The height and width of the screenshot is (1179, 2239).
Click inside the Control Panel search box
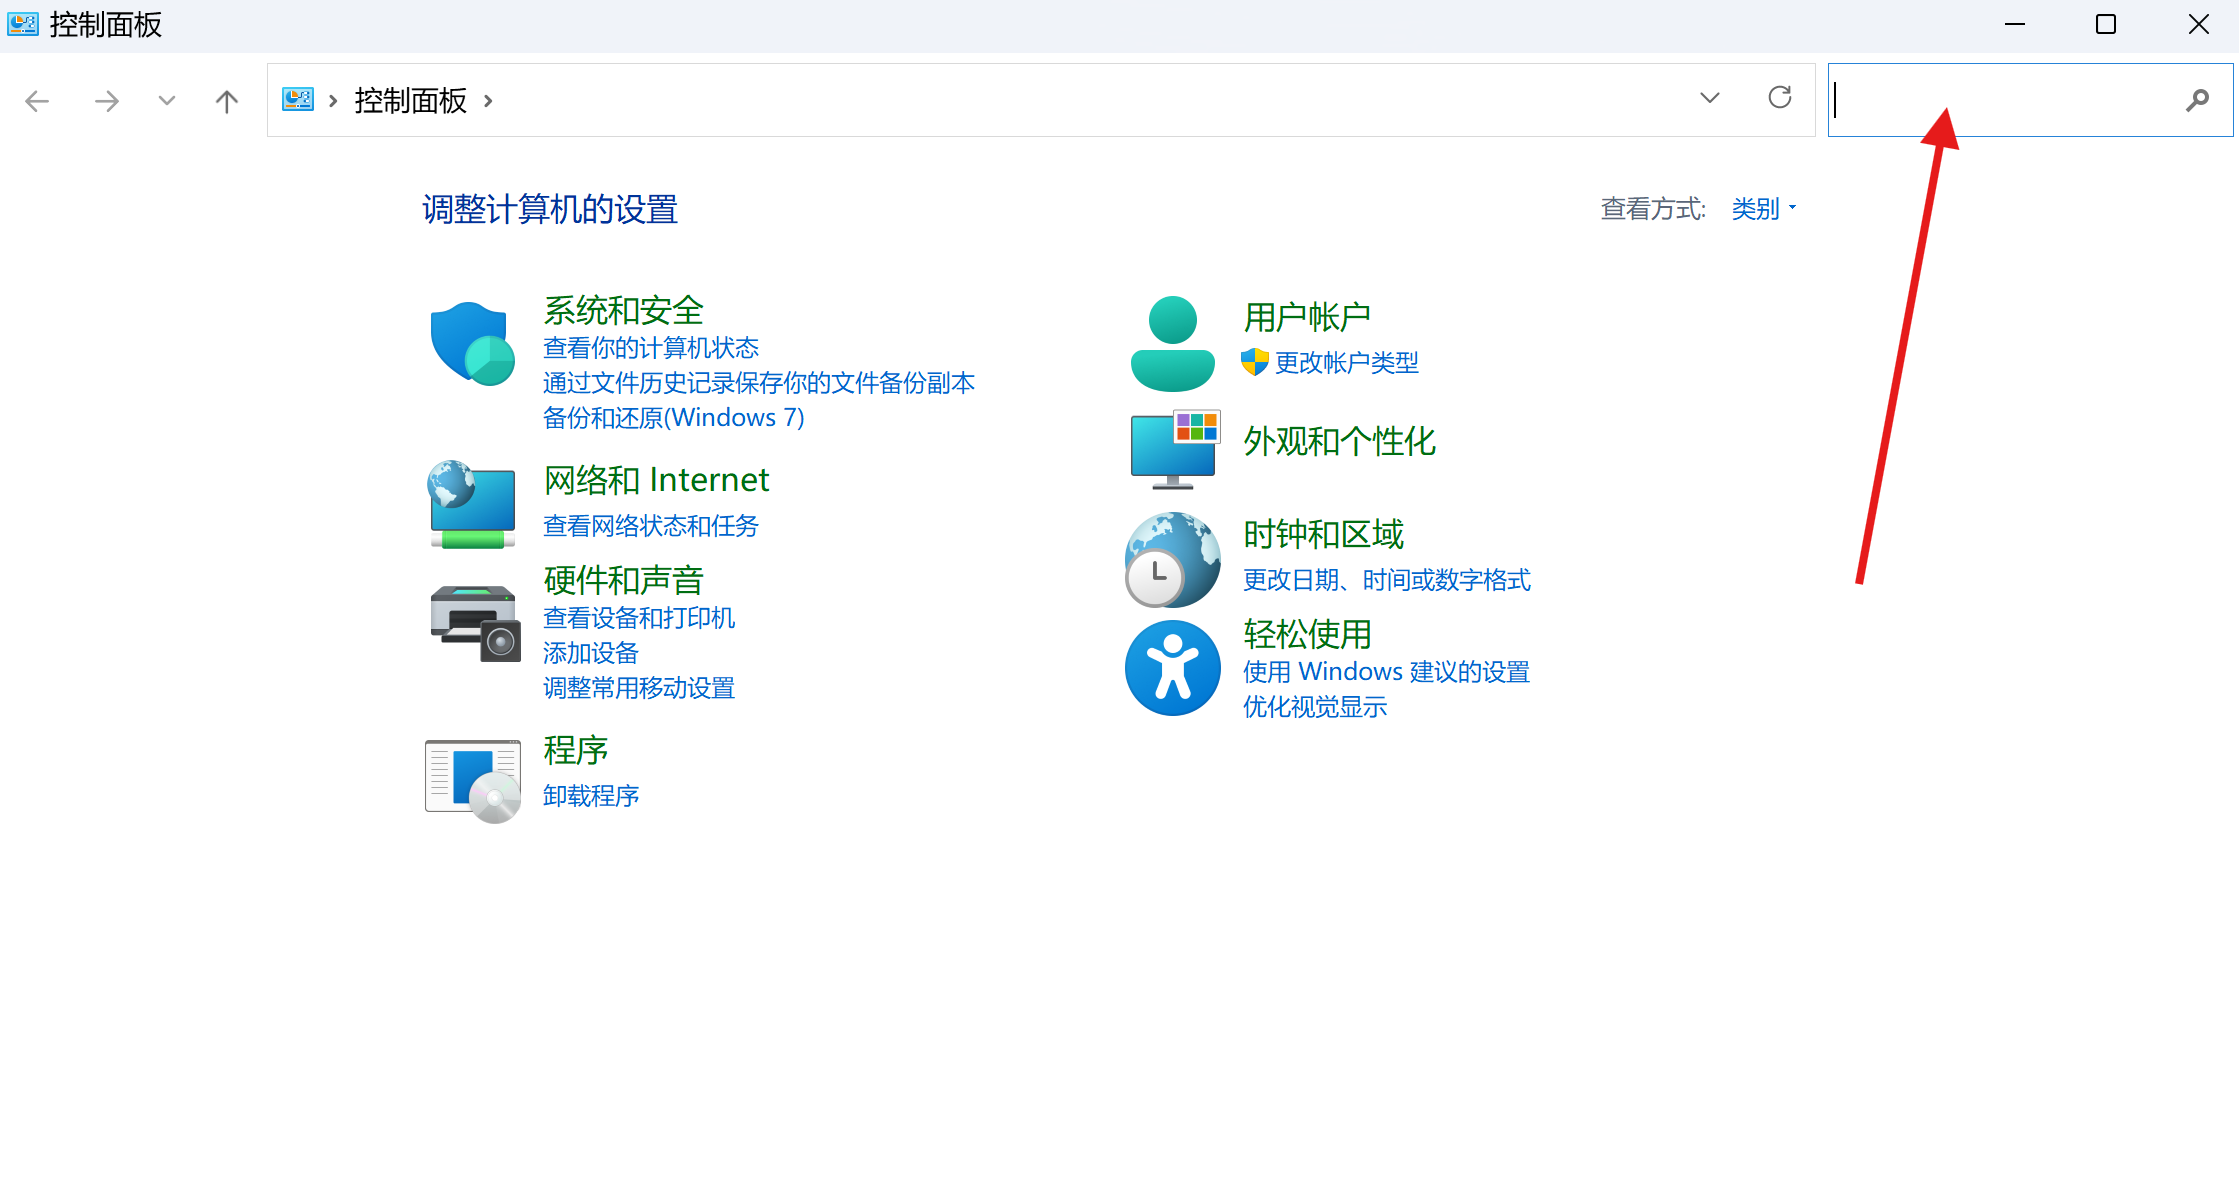click(x=2000, y=100)
